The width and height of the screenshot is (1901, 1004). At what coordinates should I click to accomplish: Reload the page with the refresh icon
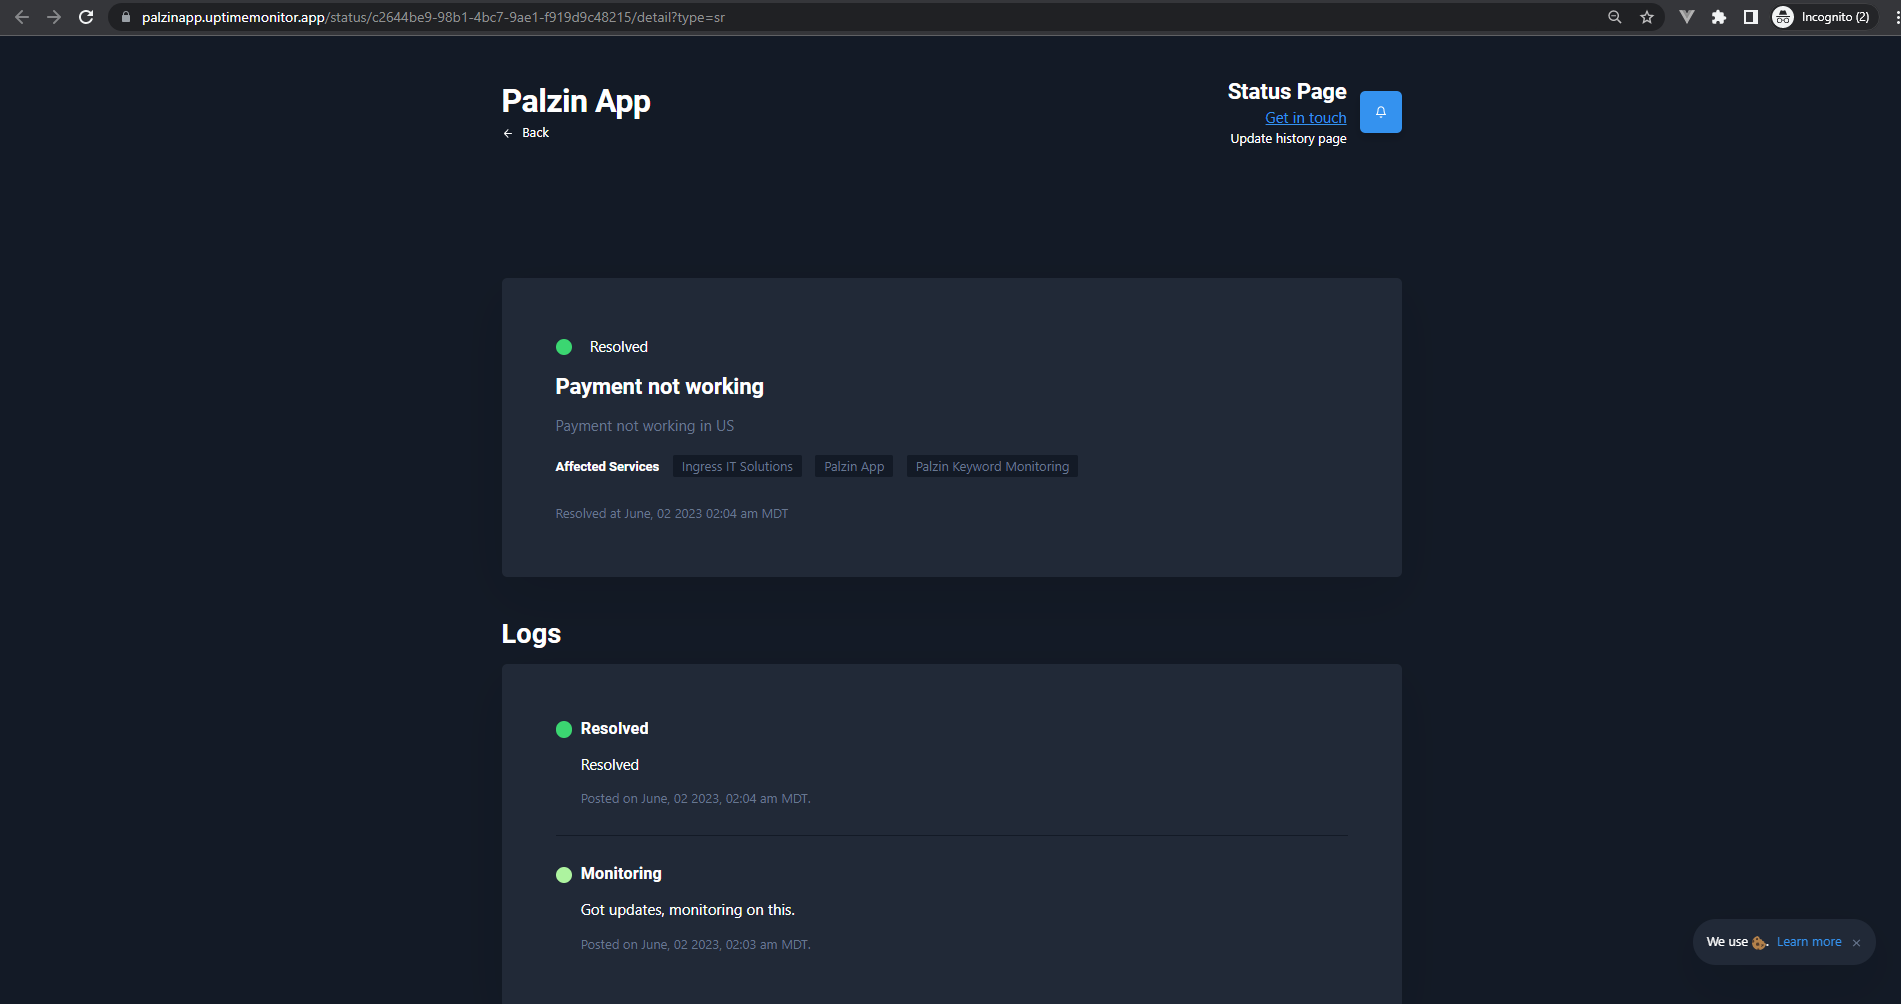(x=86, y=17)
